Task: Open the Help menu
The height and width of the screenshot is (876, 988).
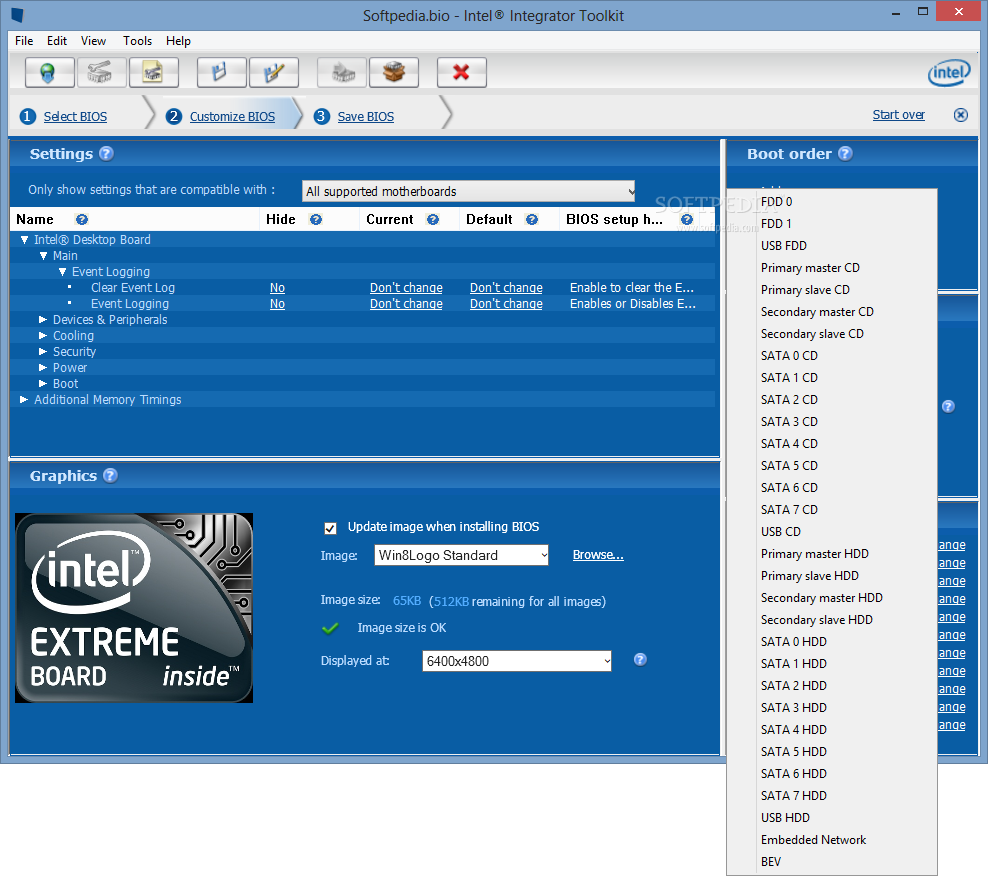Action: click(178, 41)
